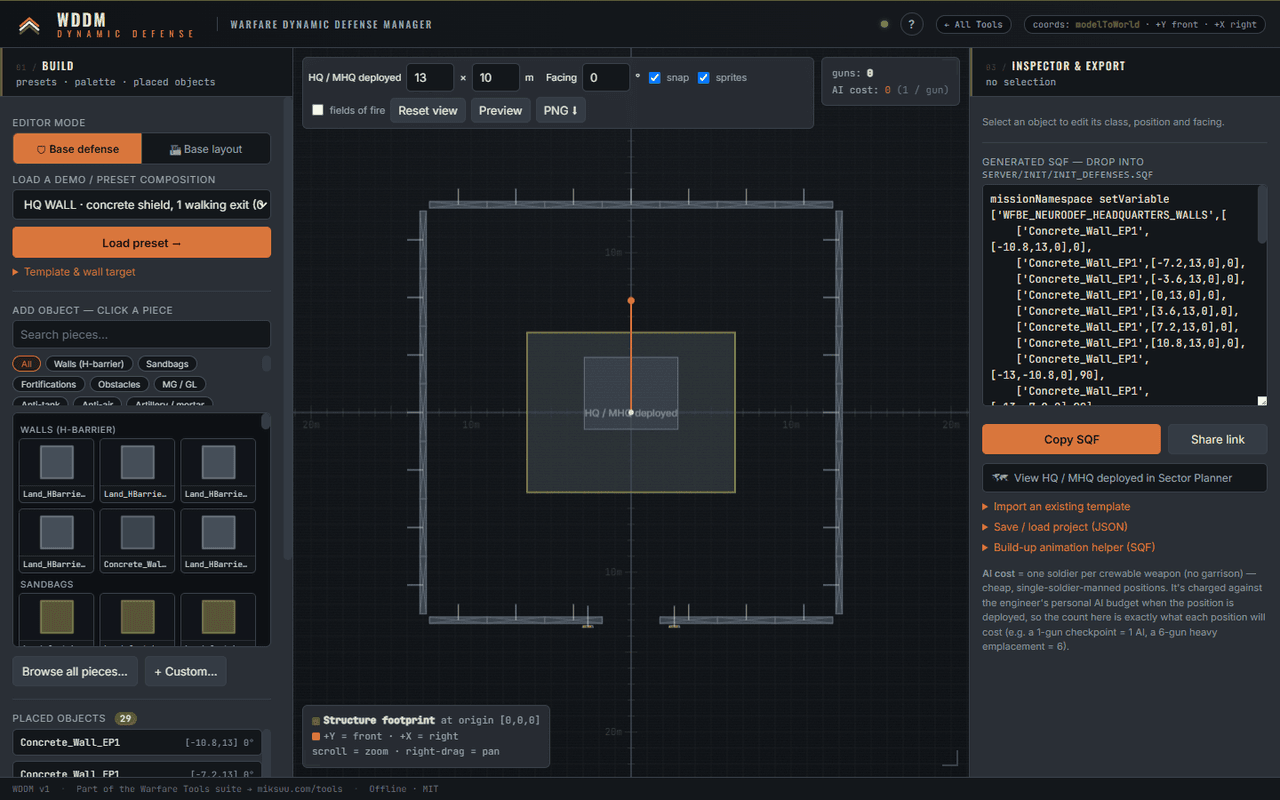
Task: Open View HQ / MHQ deployed in Sector Planner
Action: 1125,478
